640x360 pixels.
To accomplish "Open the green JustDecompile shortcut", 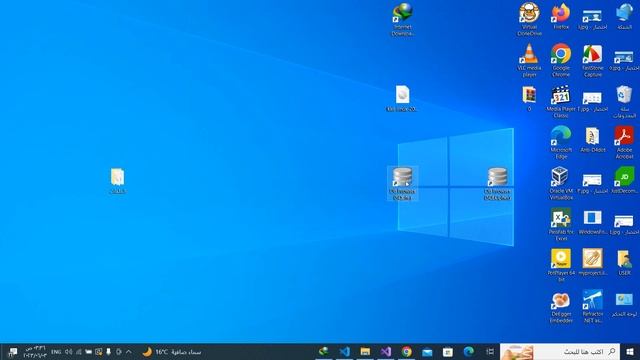I will click(x=624, y=180).
